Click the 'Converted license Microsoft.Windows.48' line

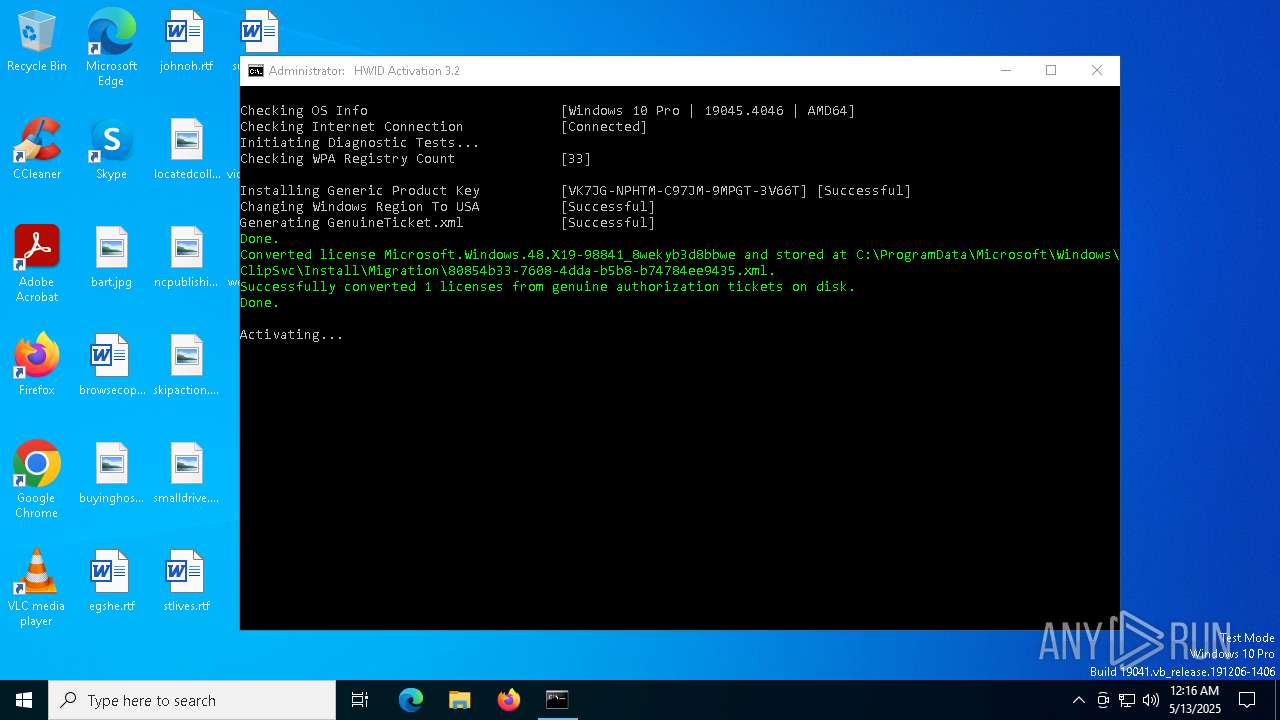point(680,255)
